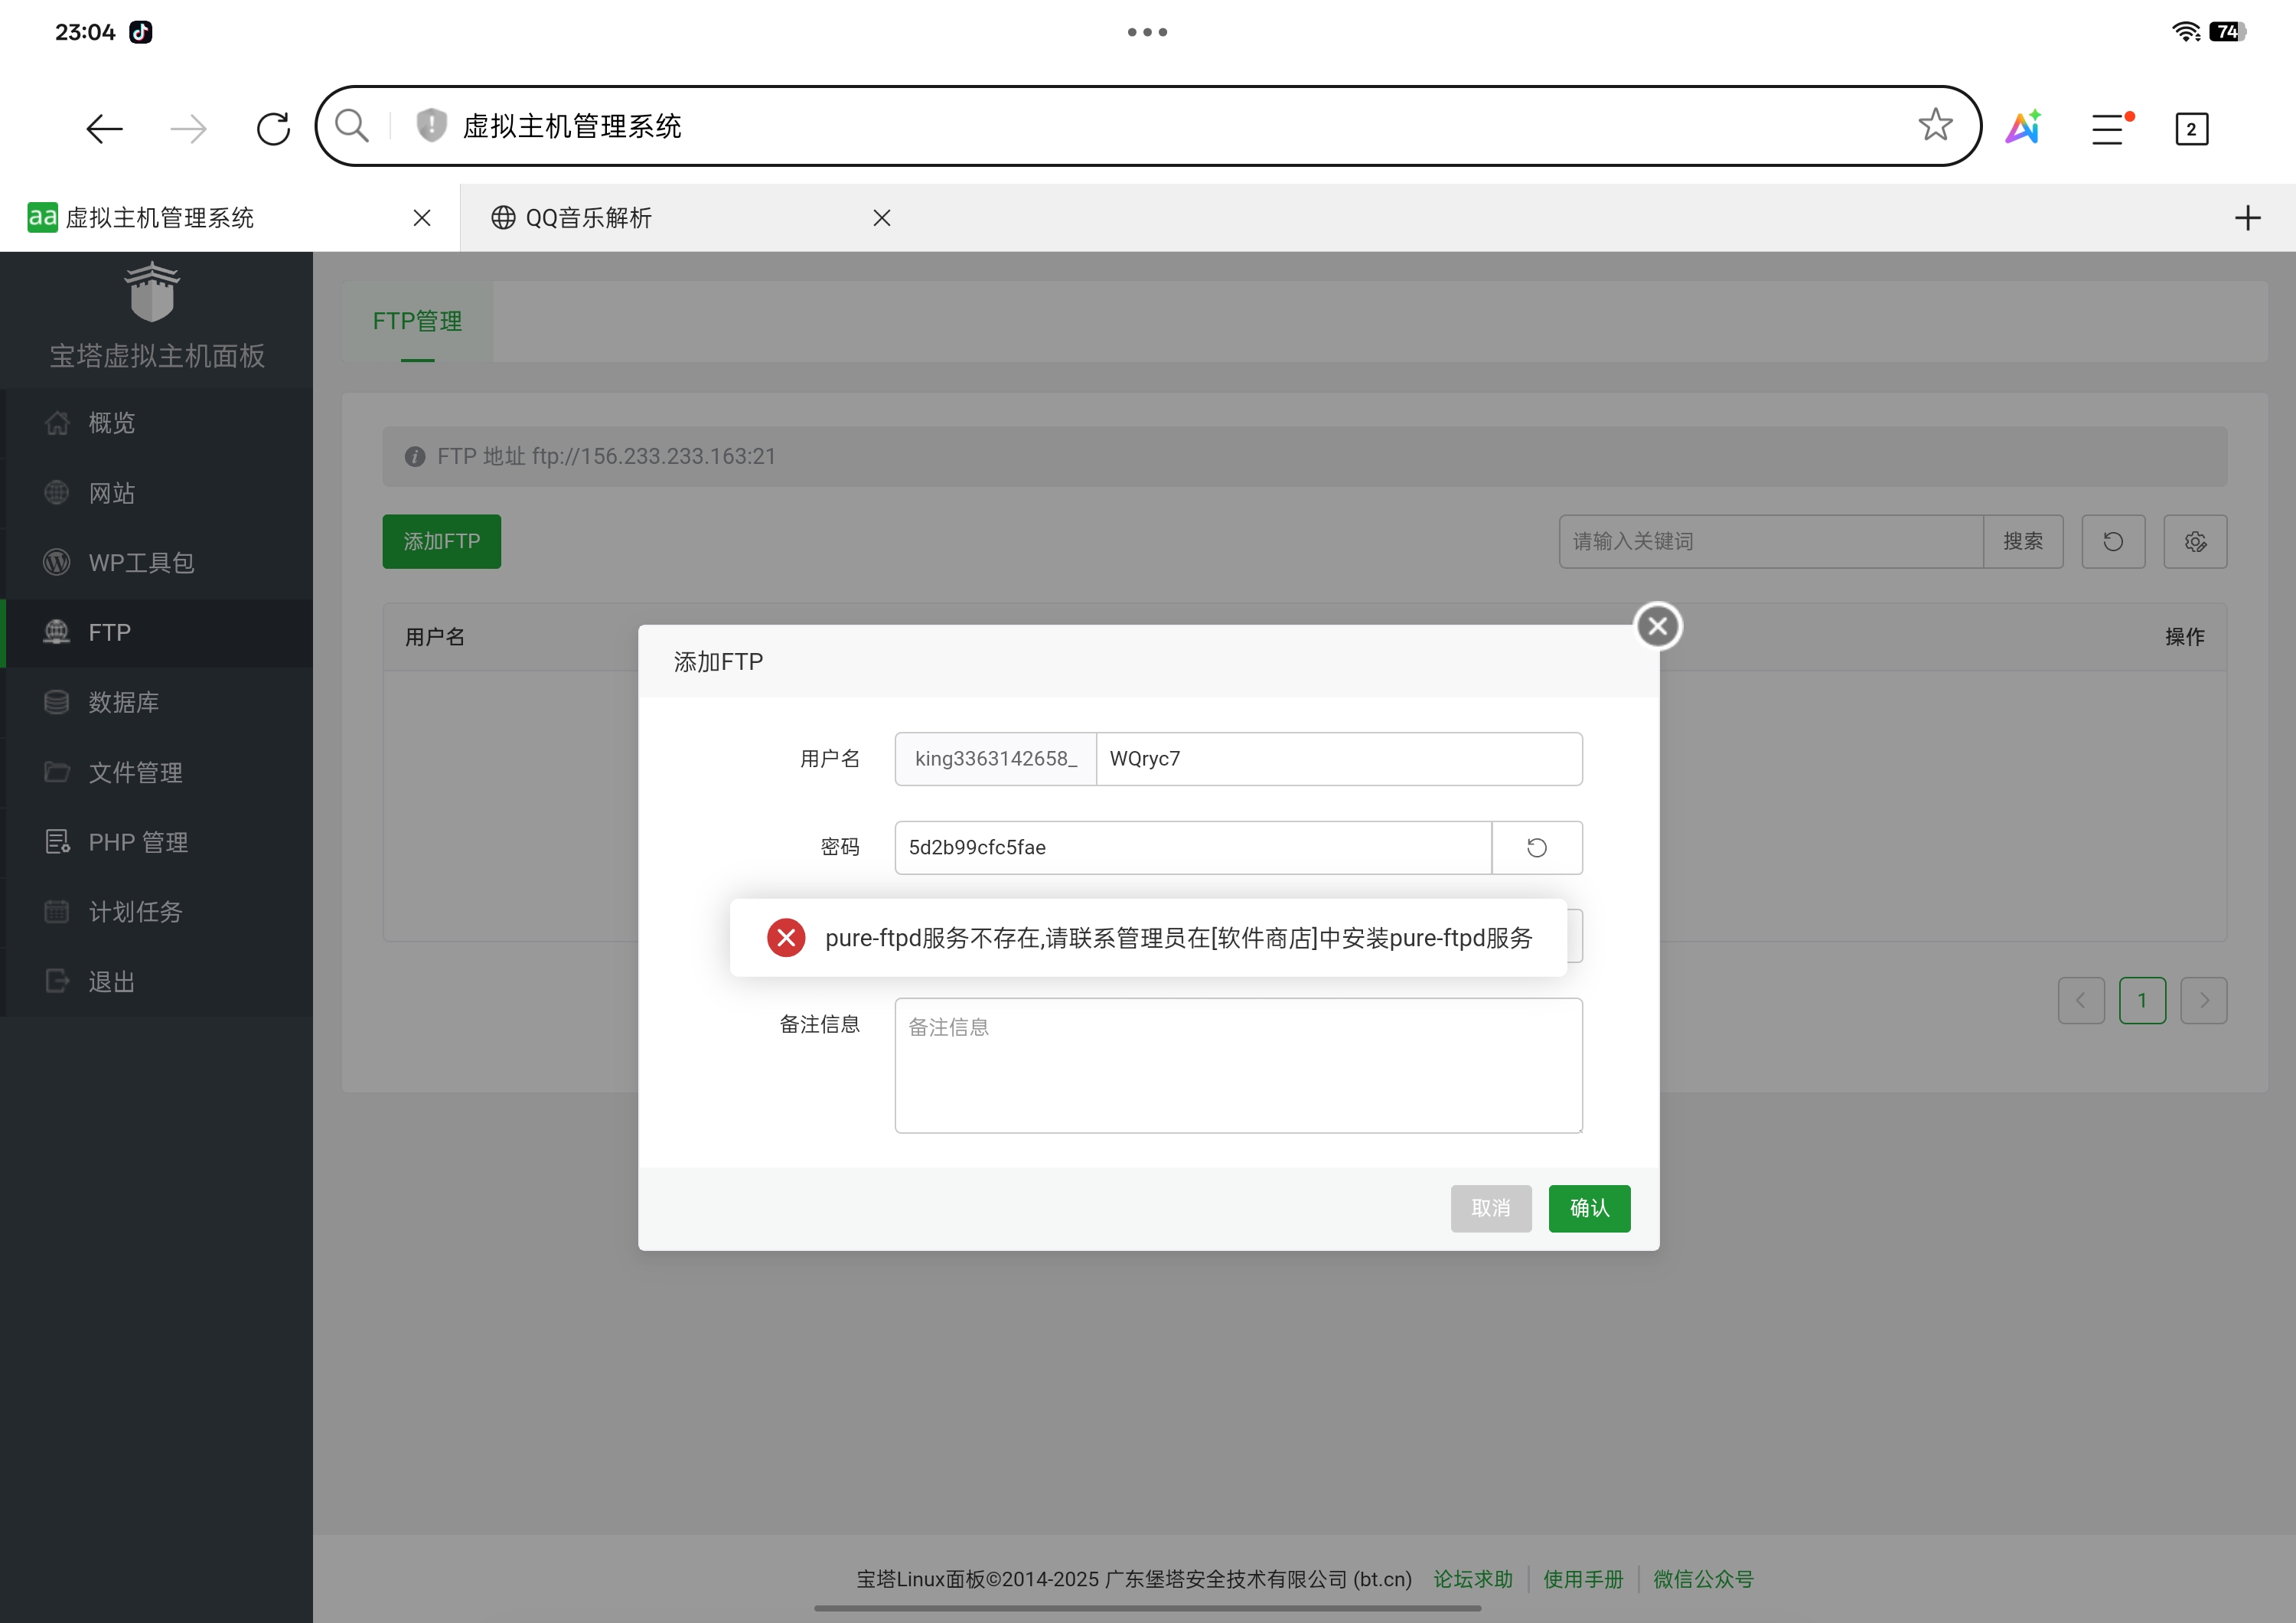Open a new tab with plus icon
2296x1623 pixels.
(x=2247, y=218)
